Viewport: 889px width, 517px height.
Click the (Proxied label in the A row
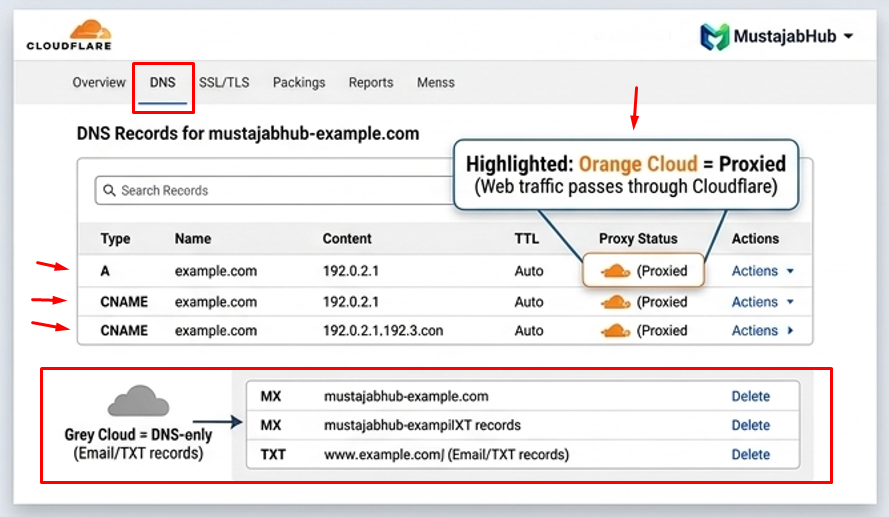(662, 271)
